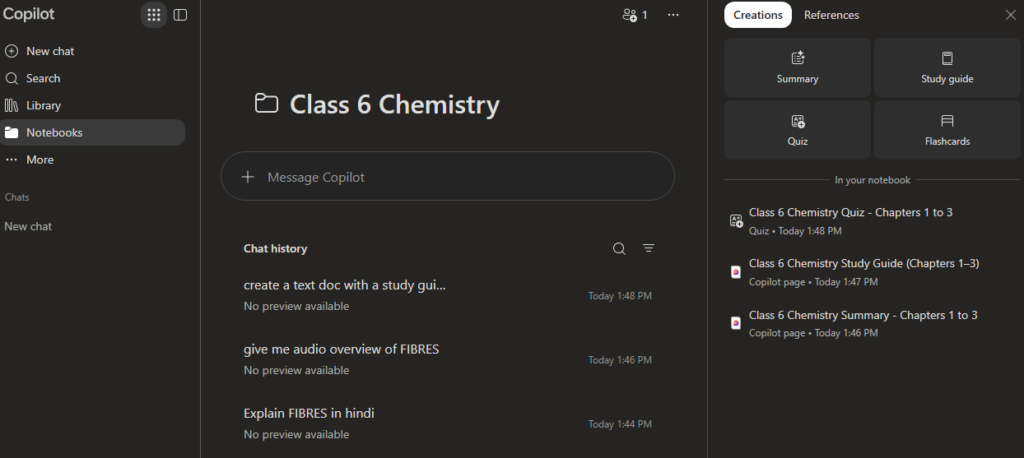1024x458 pixels.
Task: Focus the Message Copilot input field
Action: 447,176
